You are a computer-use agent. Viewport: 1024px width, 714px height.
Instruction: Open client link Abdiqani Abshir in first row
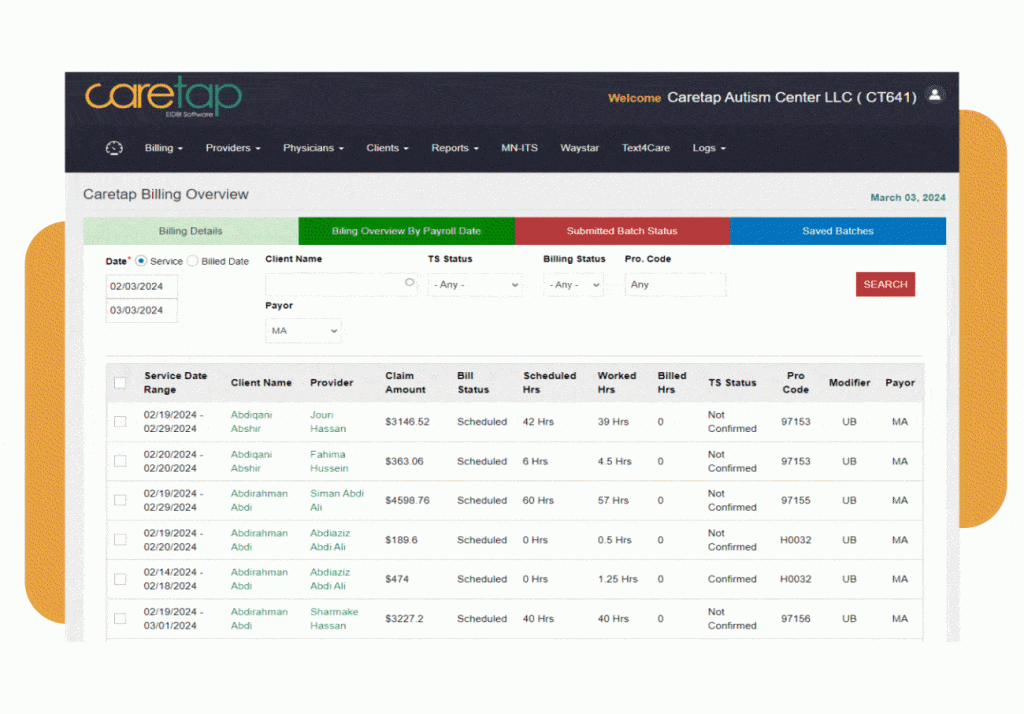click(251, 421)
